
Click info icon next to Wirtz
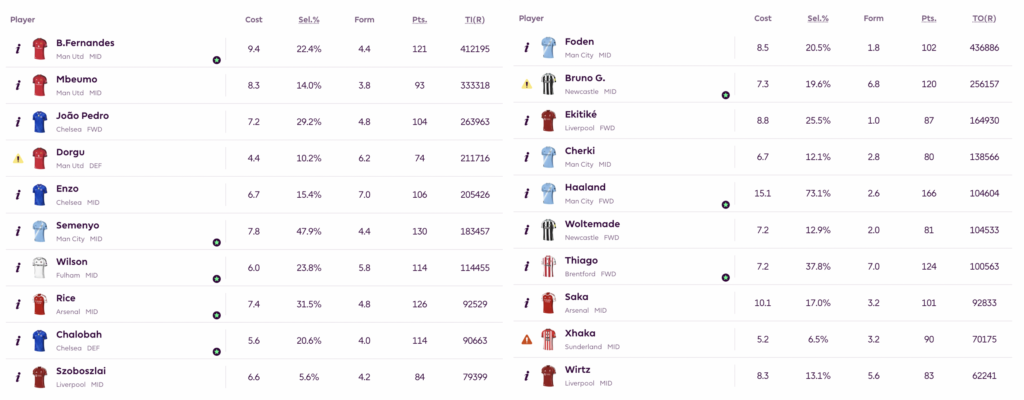click(526, 375)
